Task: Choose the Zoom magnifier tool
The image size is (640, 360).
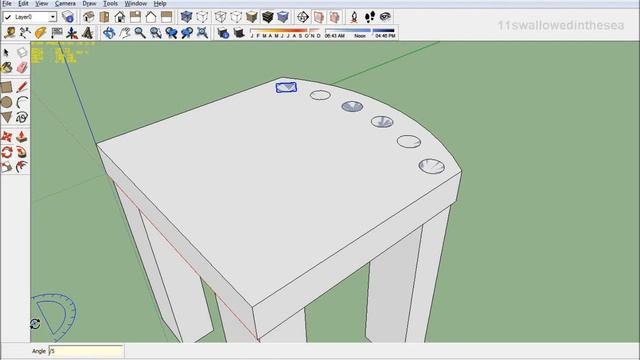Action: 140,33
